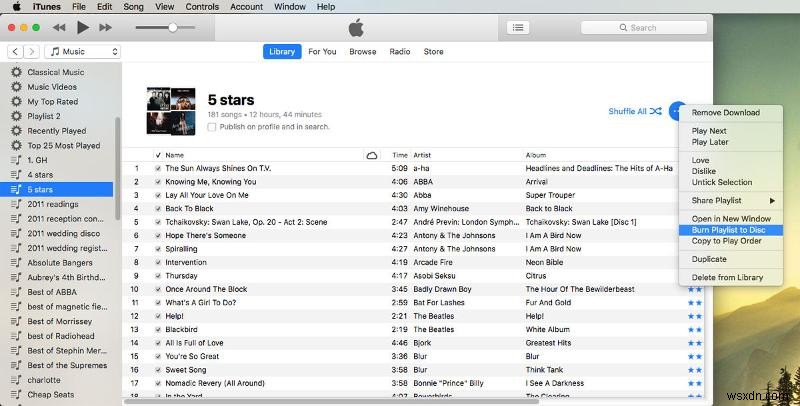Image resolution: width=800 pixels, height=406 pixels.
Task: Select the Best of ABBA playlist
Action: click(x=52, y=292)
